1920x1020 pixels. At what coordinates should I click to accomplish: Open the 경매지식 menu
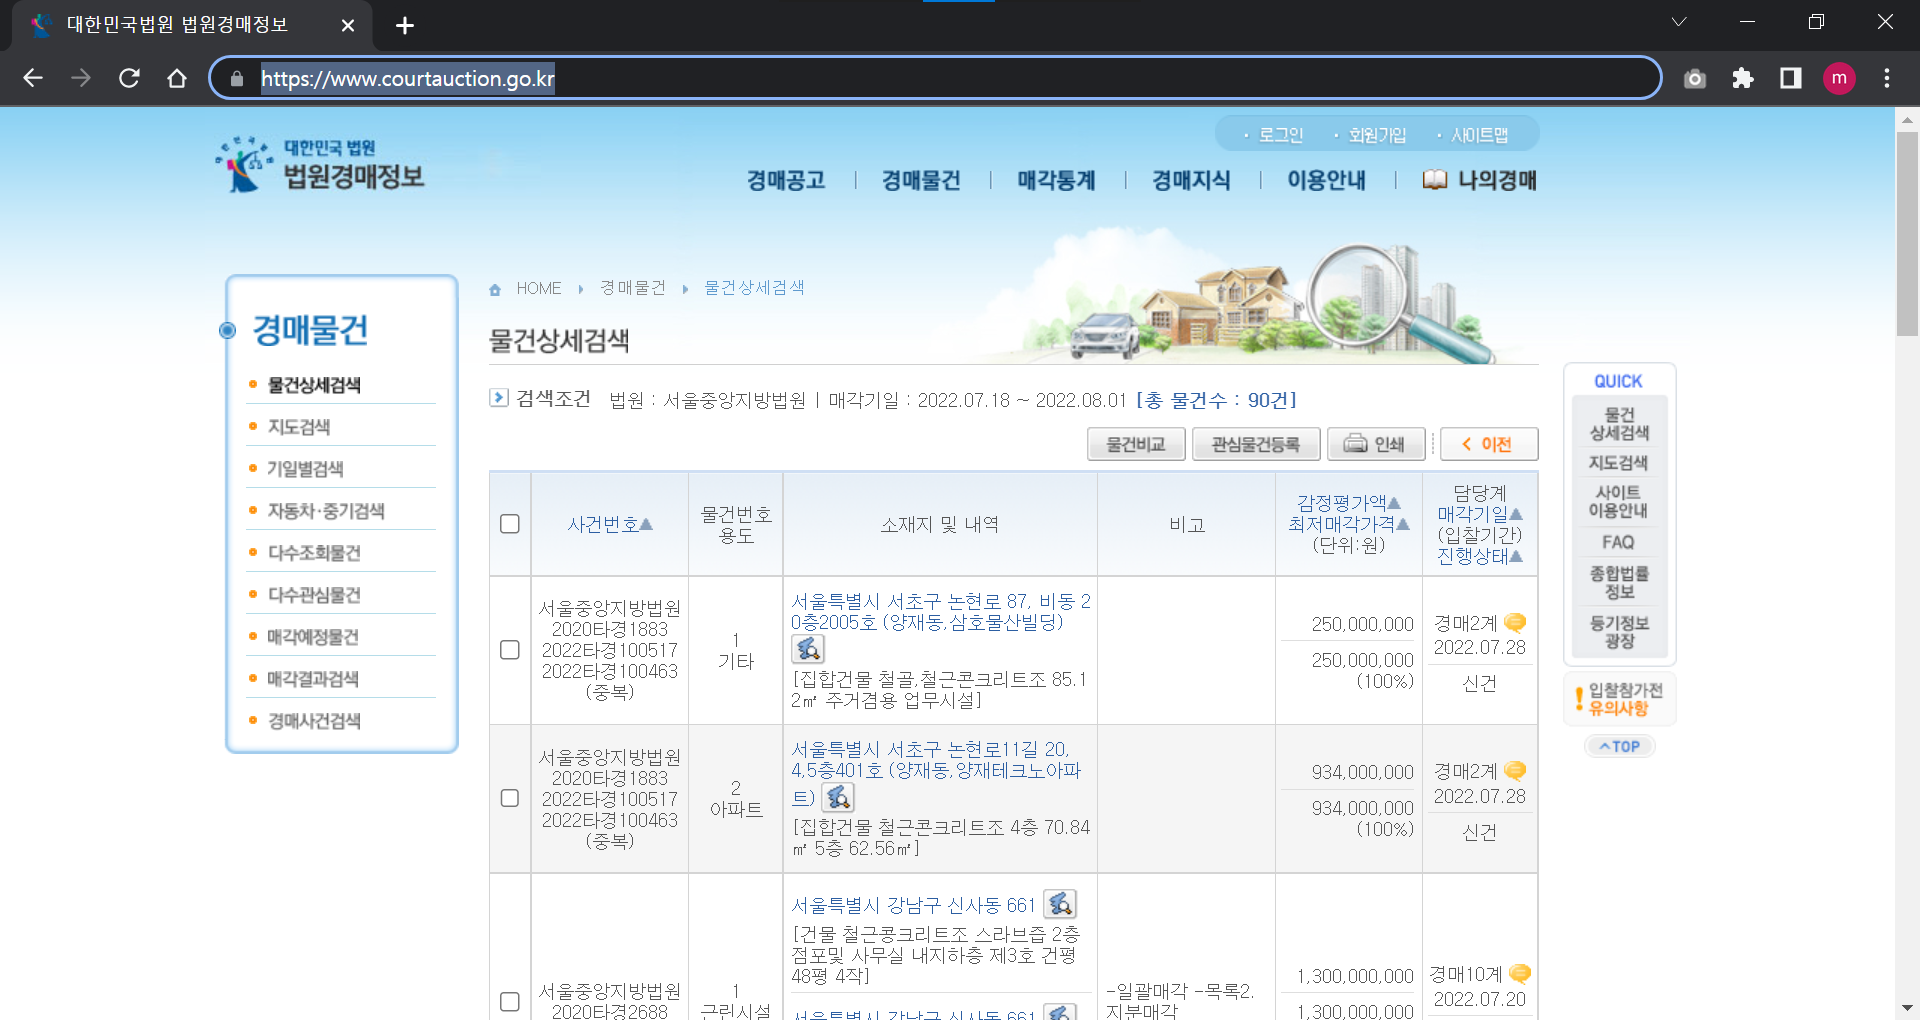(x=1191, y=180)
